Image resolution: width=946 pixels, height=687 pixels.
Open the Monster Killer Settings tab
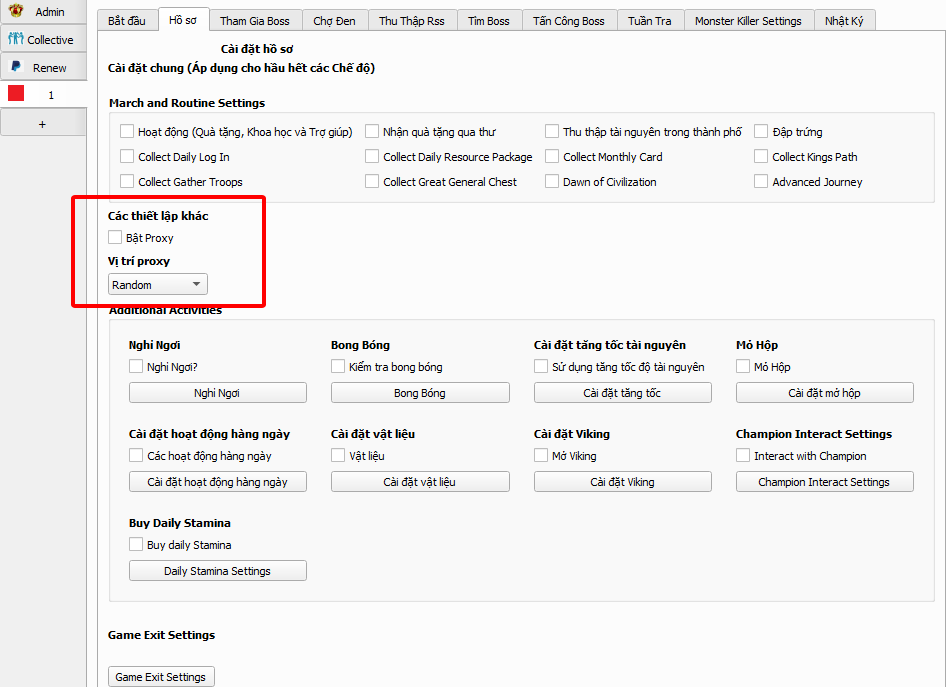[747, 21]
